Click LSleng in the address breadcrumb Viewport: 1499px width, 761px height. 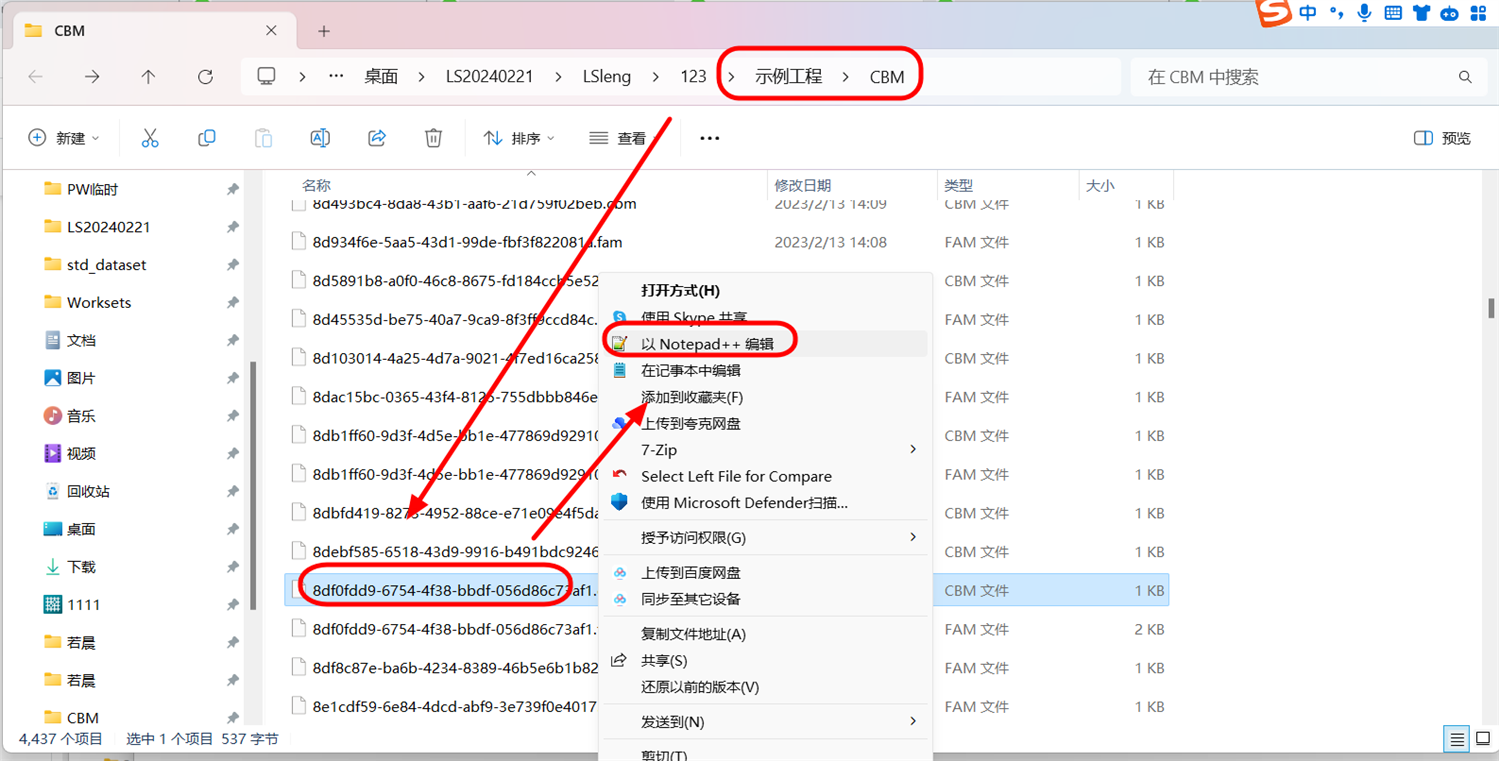[606, 77]
